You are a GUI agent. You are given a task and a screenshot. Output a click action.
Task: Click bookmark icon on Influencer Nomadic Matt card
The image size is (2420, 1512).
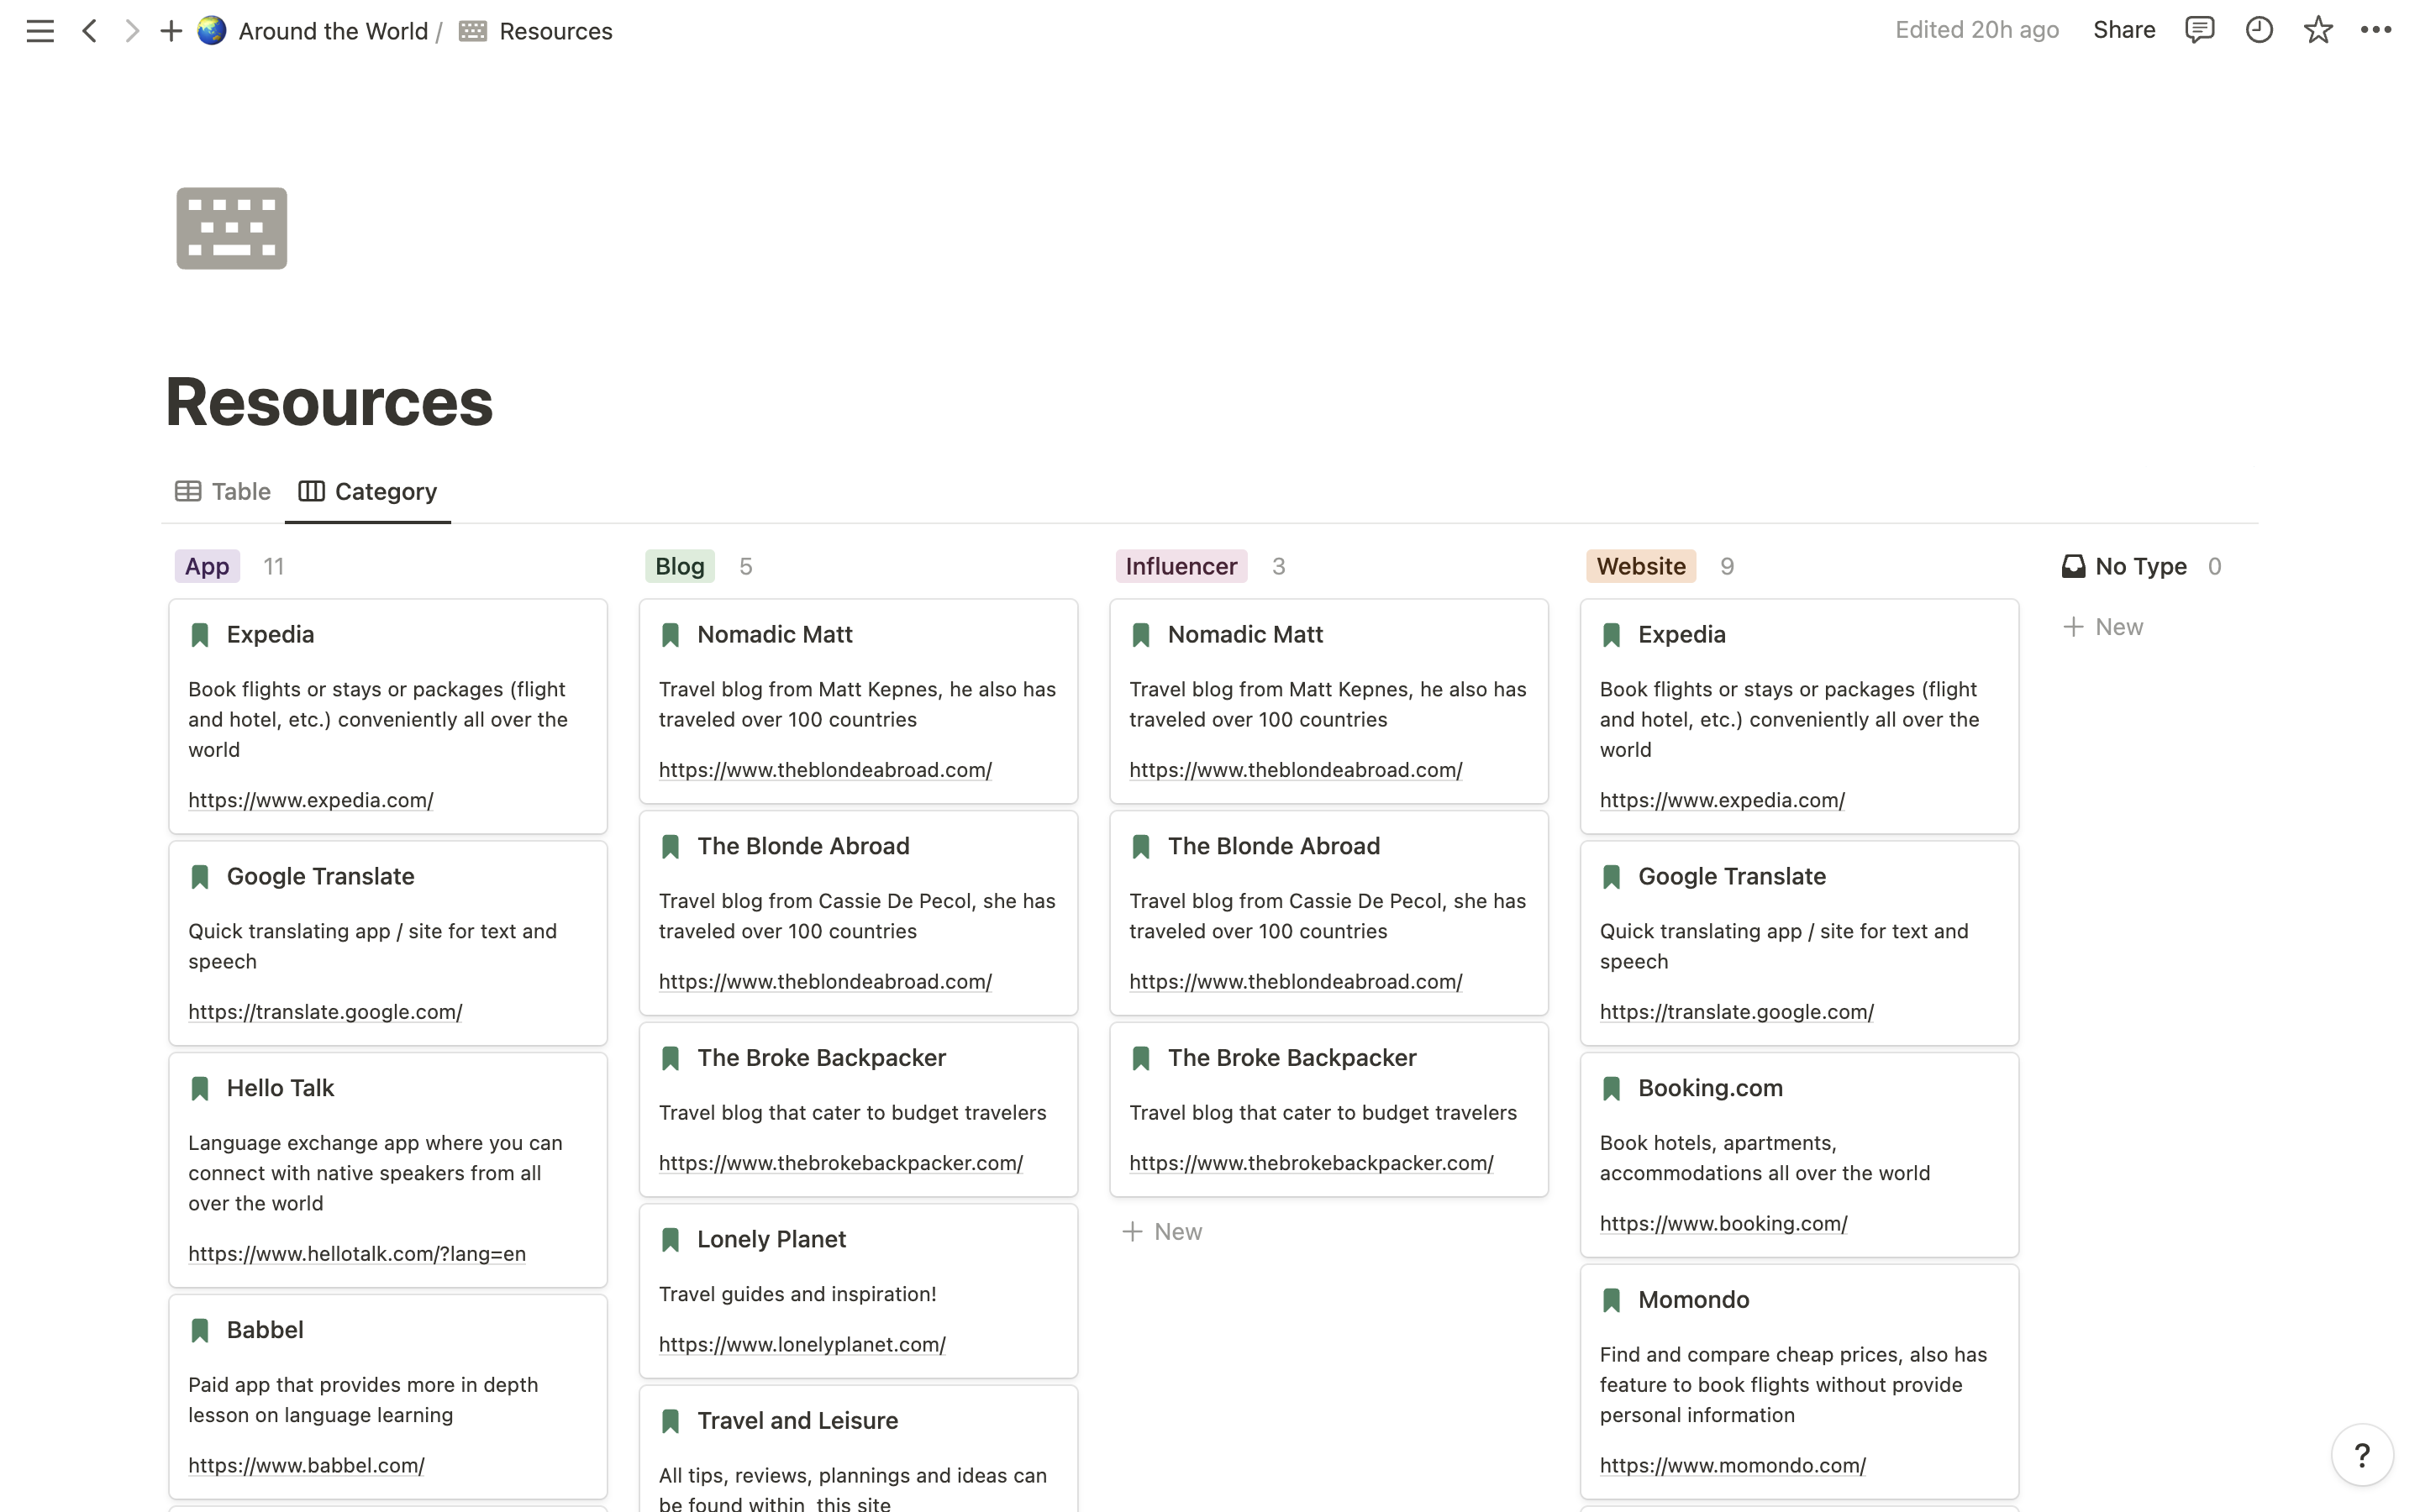(1141, 635)
